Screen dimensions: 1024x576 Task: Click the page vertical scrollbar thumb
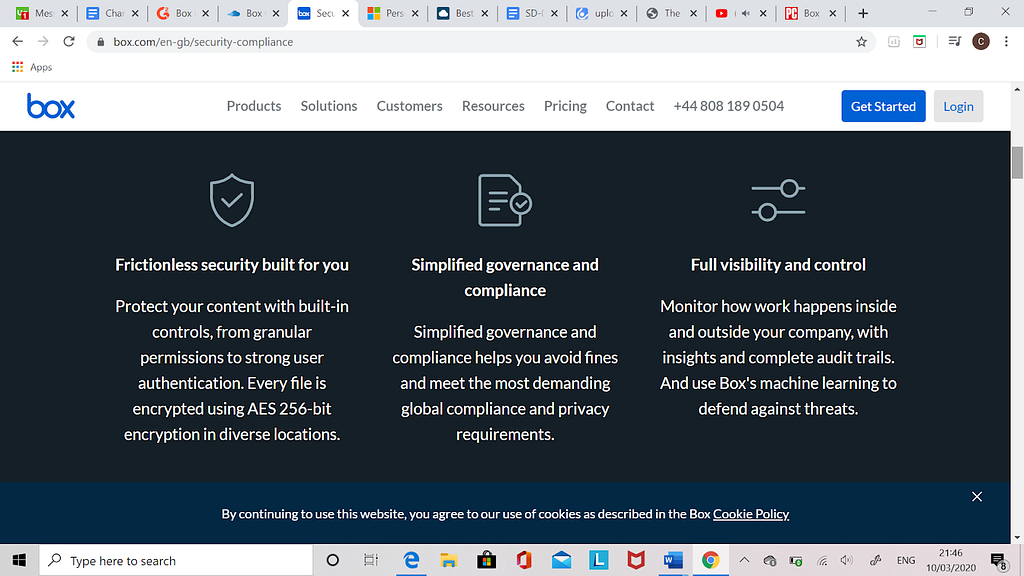point(1017,163)
